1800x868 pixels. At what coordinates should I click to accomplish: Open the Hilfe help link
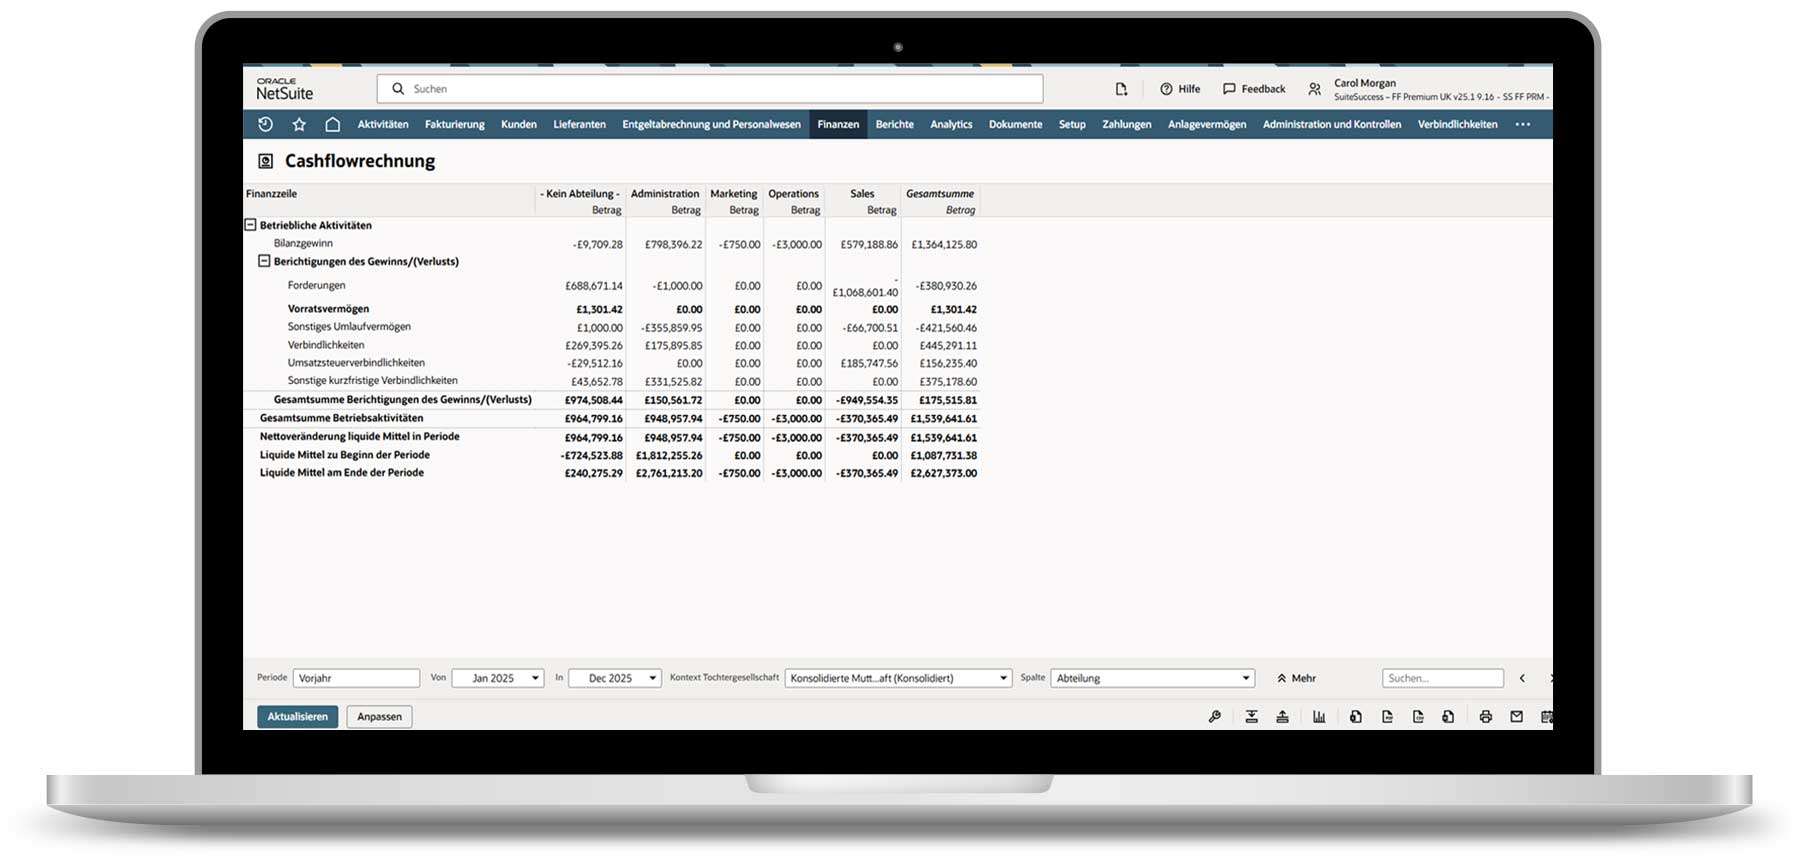pos(1180,89)
